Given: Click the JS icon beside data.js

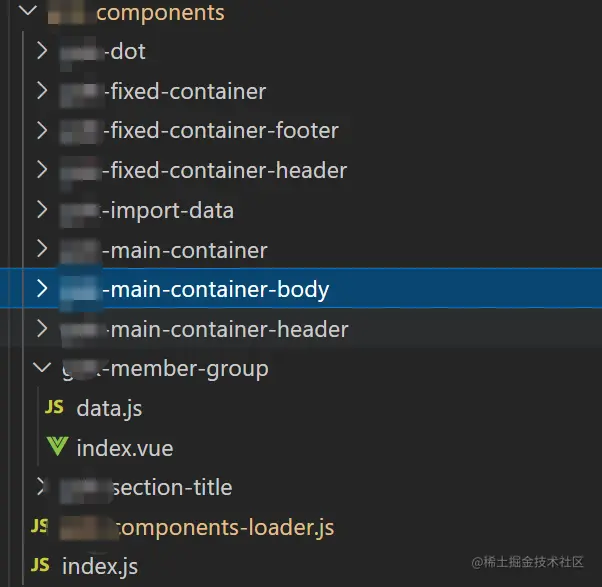Looking at the screenshot, I should tap(55, 408).
